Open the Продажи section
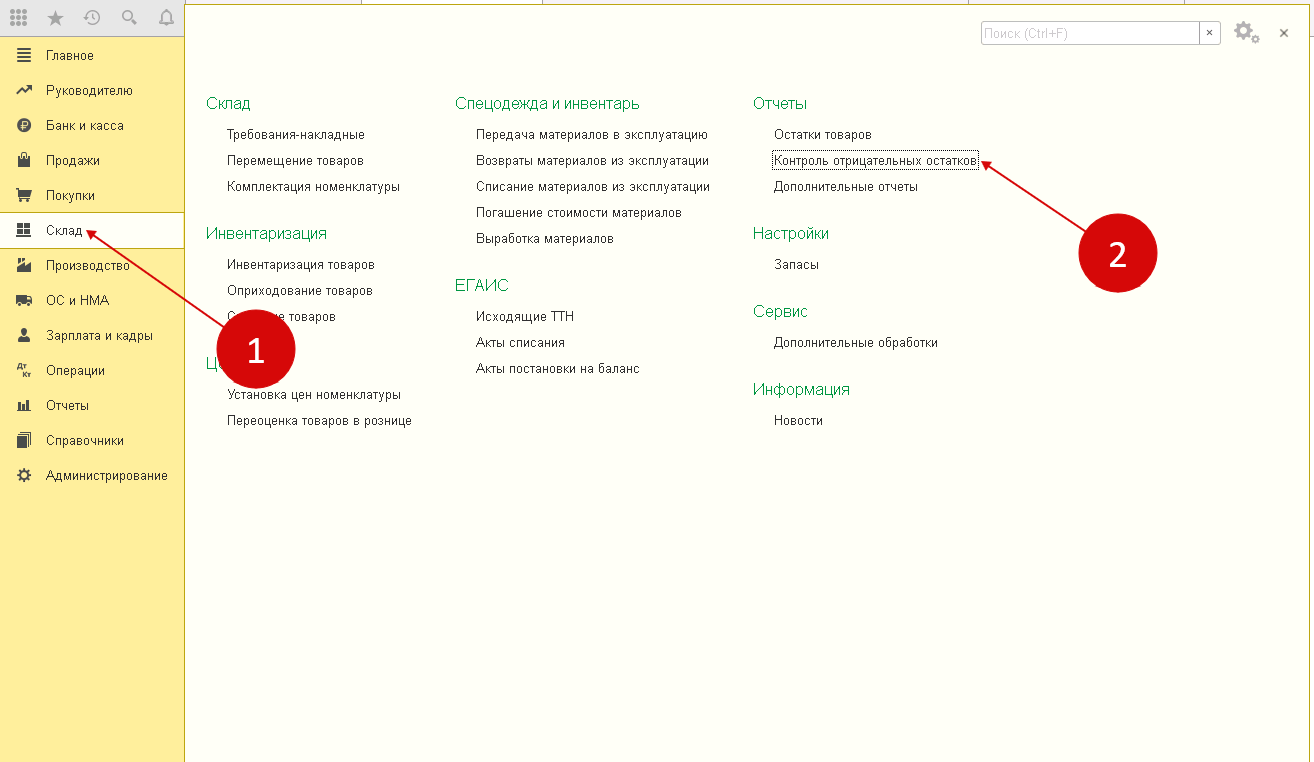The width and height of the screenshot is (1314, 762). (72, 161)
